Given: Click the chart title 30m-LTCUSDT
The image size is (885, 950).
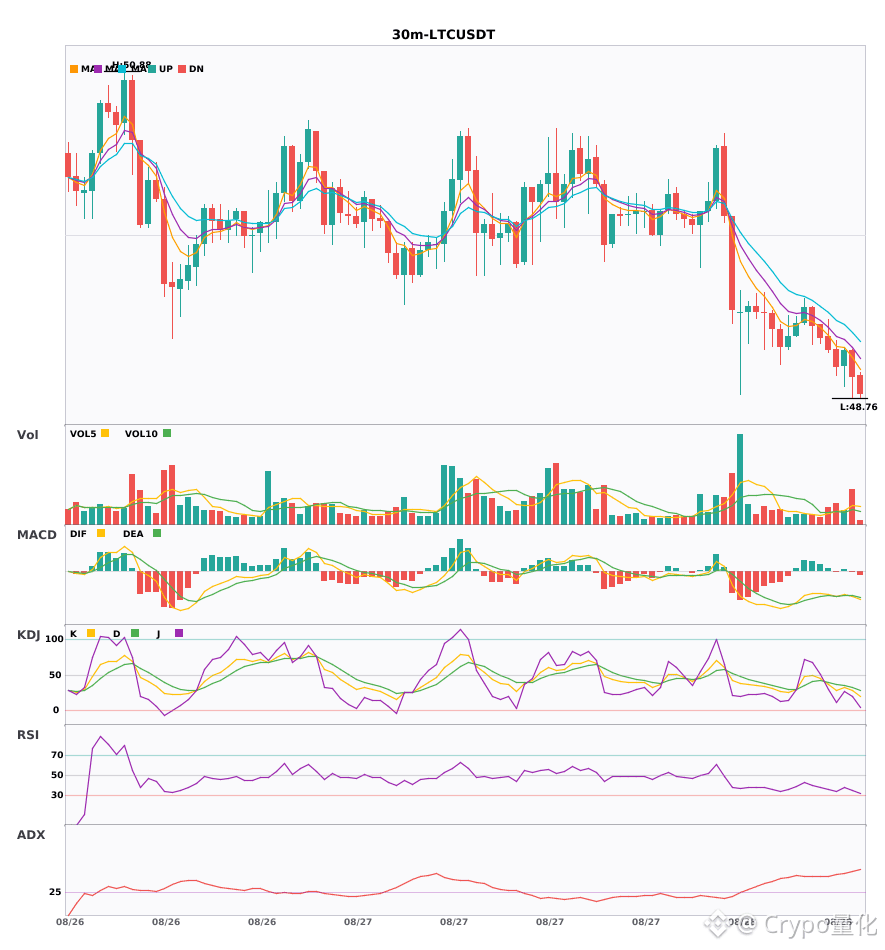Looking at the screenshot, I should click(443, 35).
